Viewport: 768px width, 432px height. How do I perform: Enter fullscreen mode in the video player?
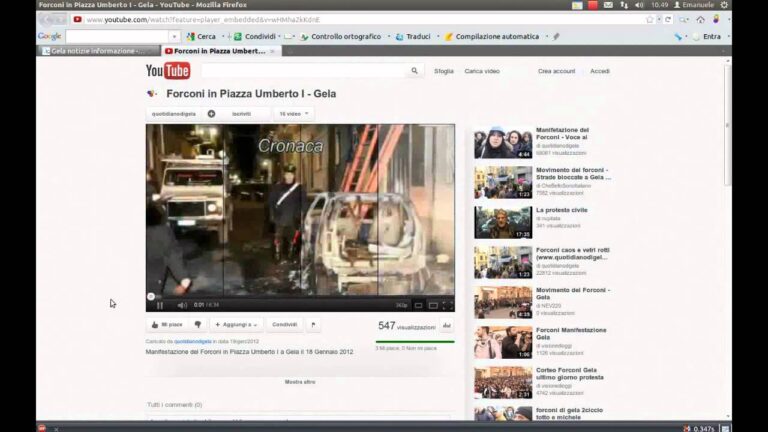click(447, 305)
